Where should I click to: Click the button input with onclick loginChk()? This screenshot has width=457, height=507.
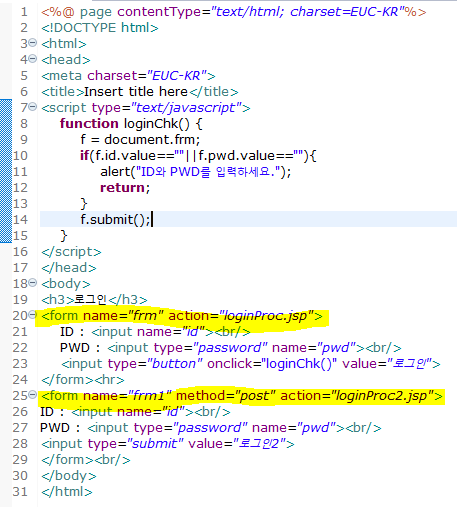click(x=250, y=364)
